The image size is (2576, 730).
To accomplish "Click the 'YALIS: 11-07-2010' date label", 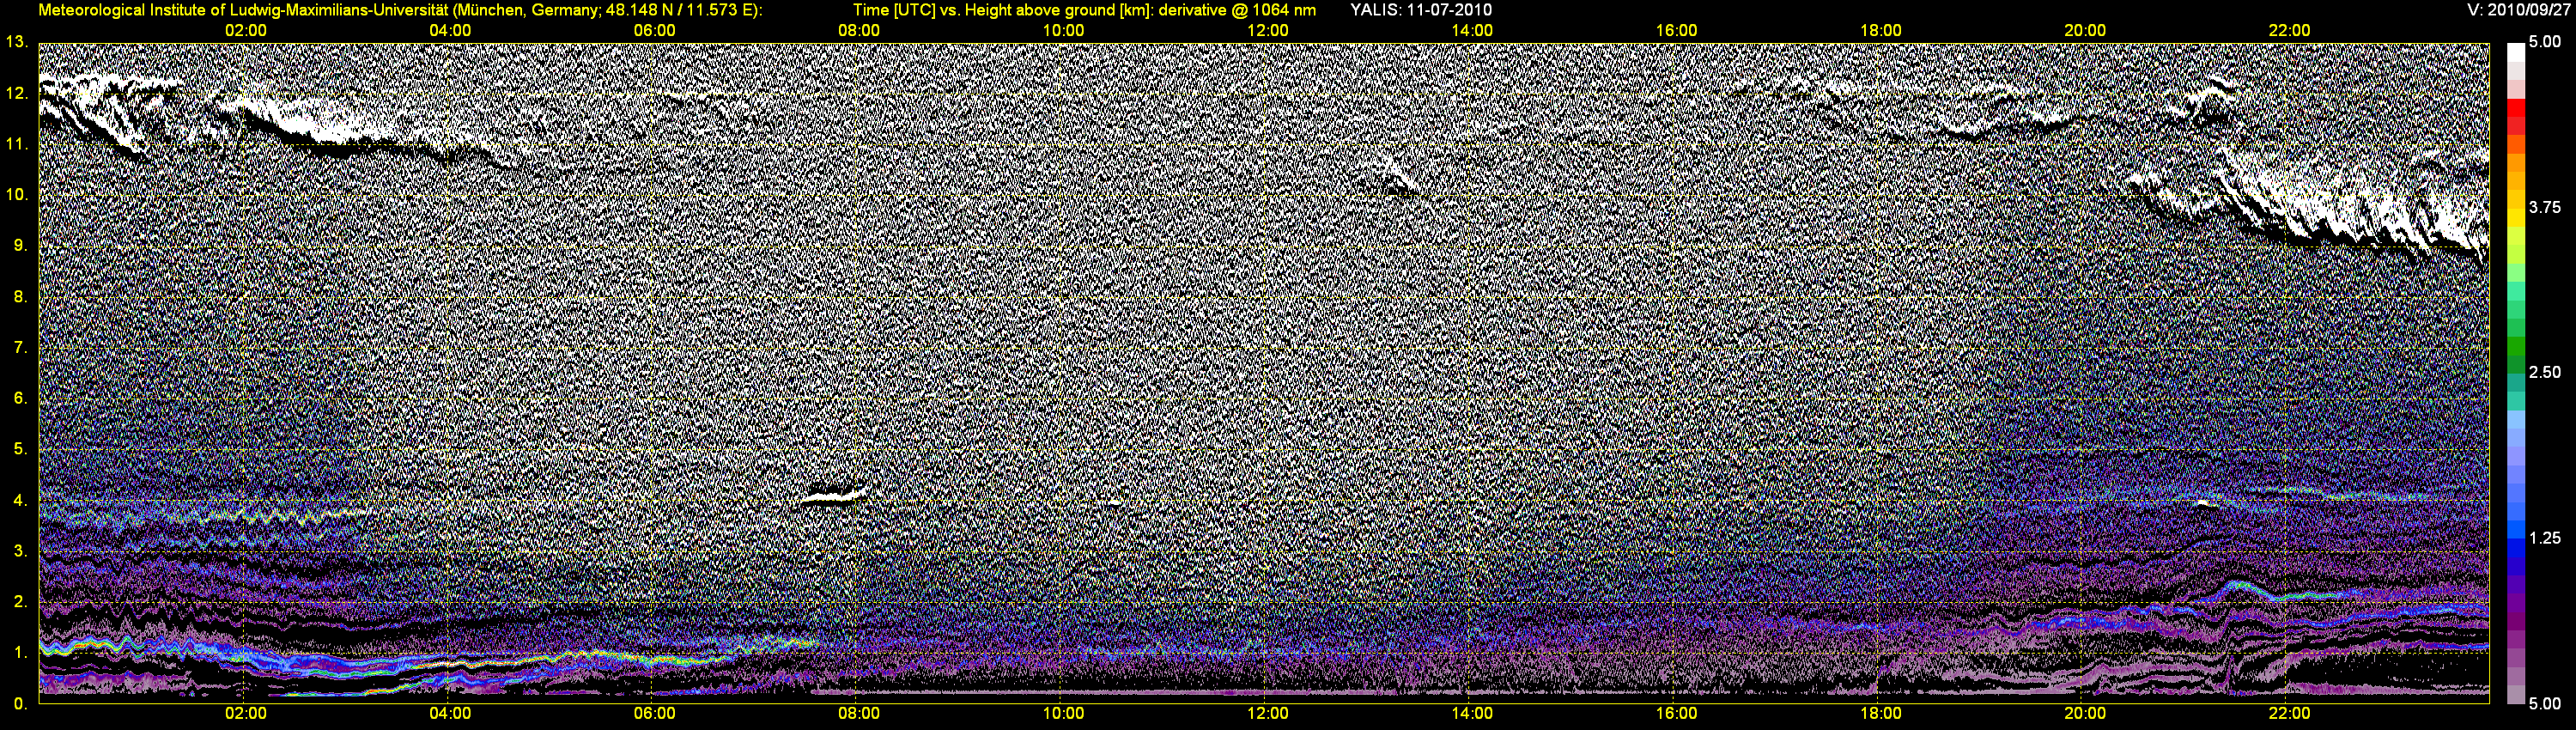I will pos(1420,10).
